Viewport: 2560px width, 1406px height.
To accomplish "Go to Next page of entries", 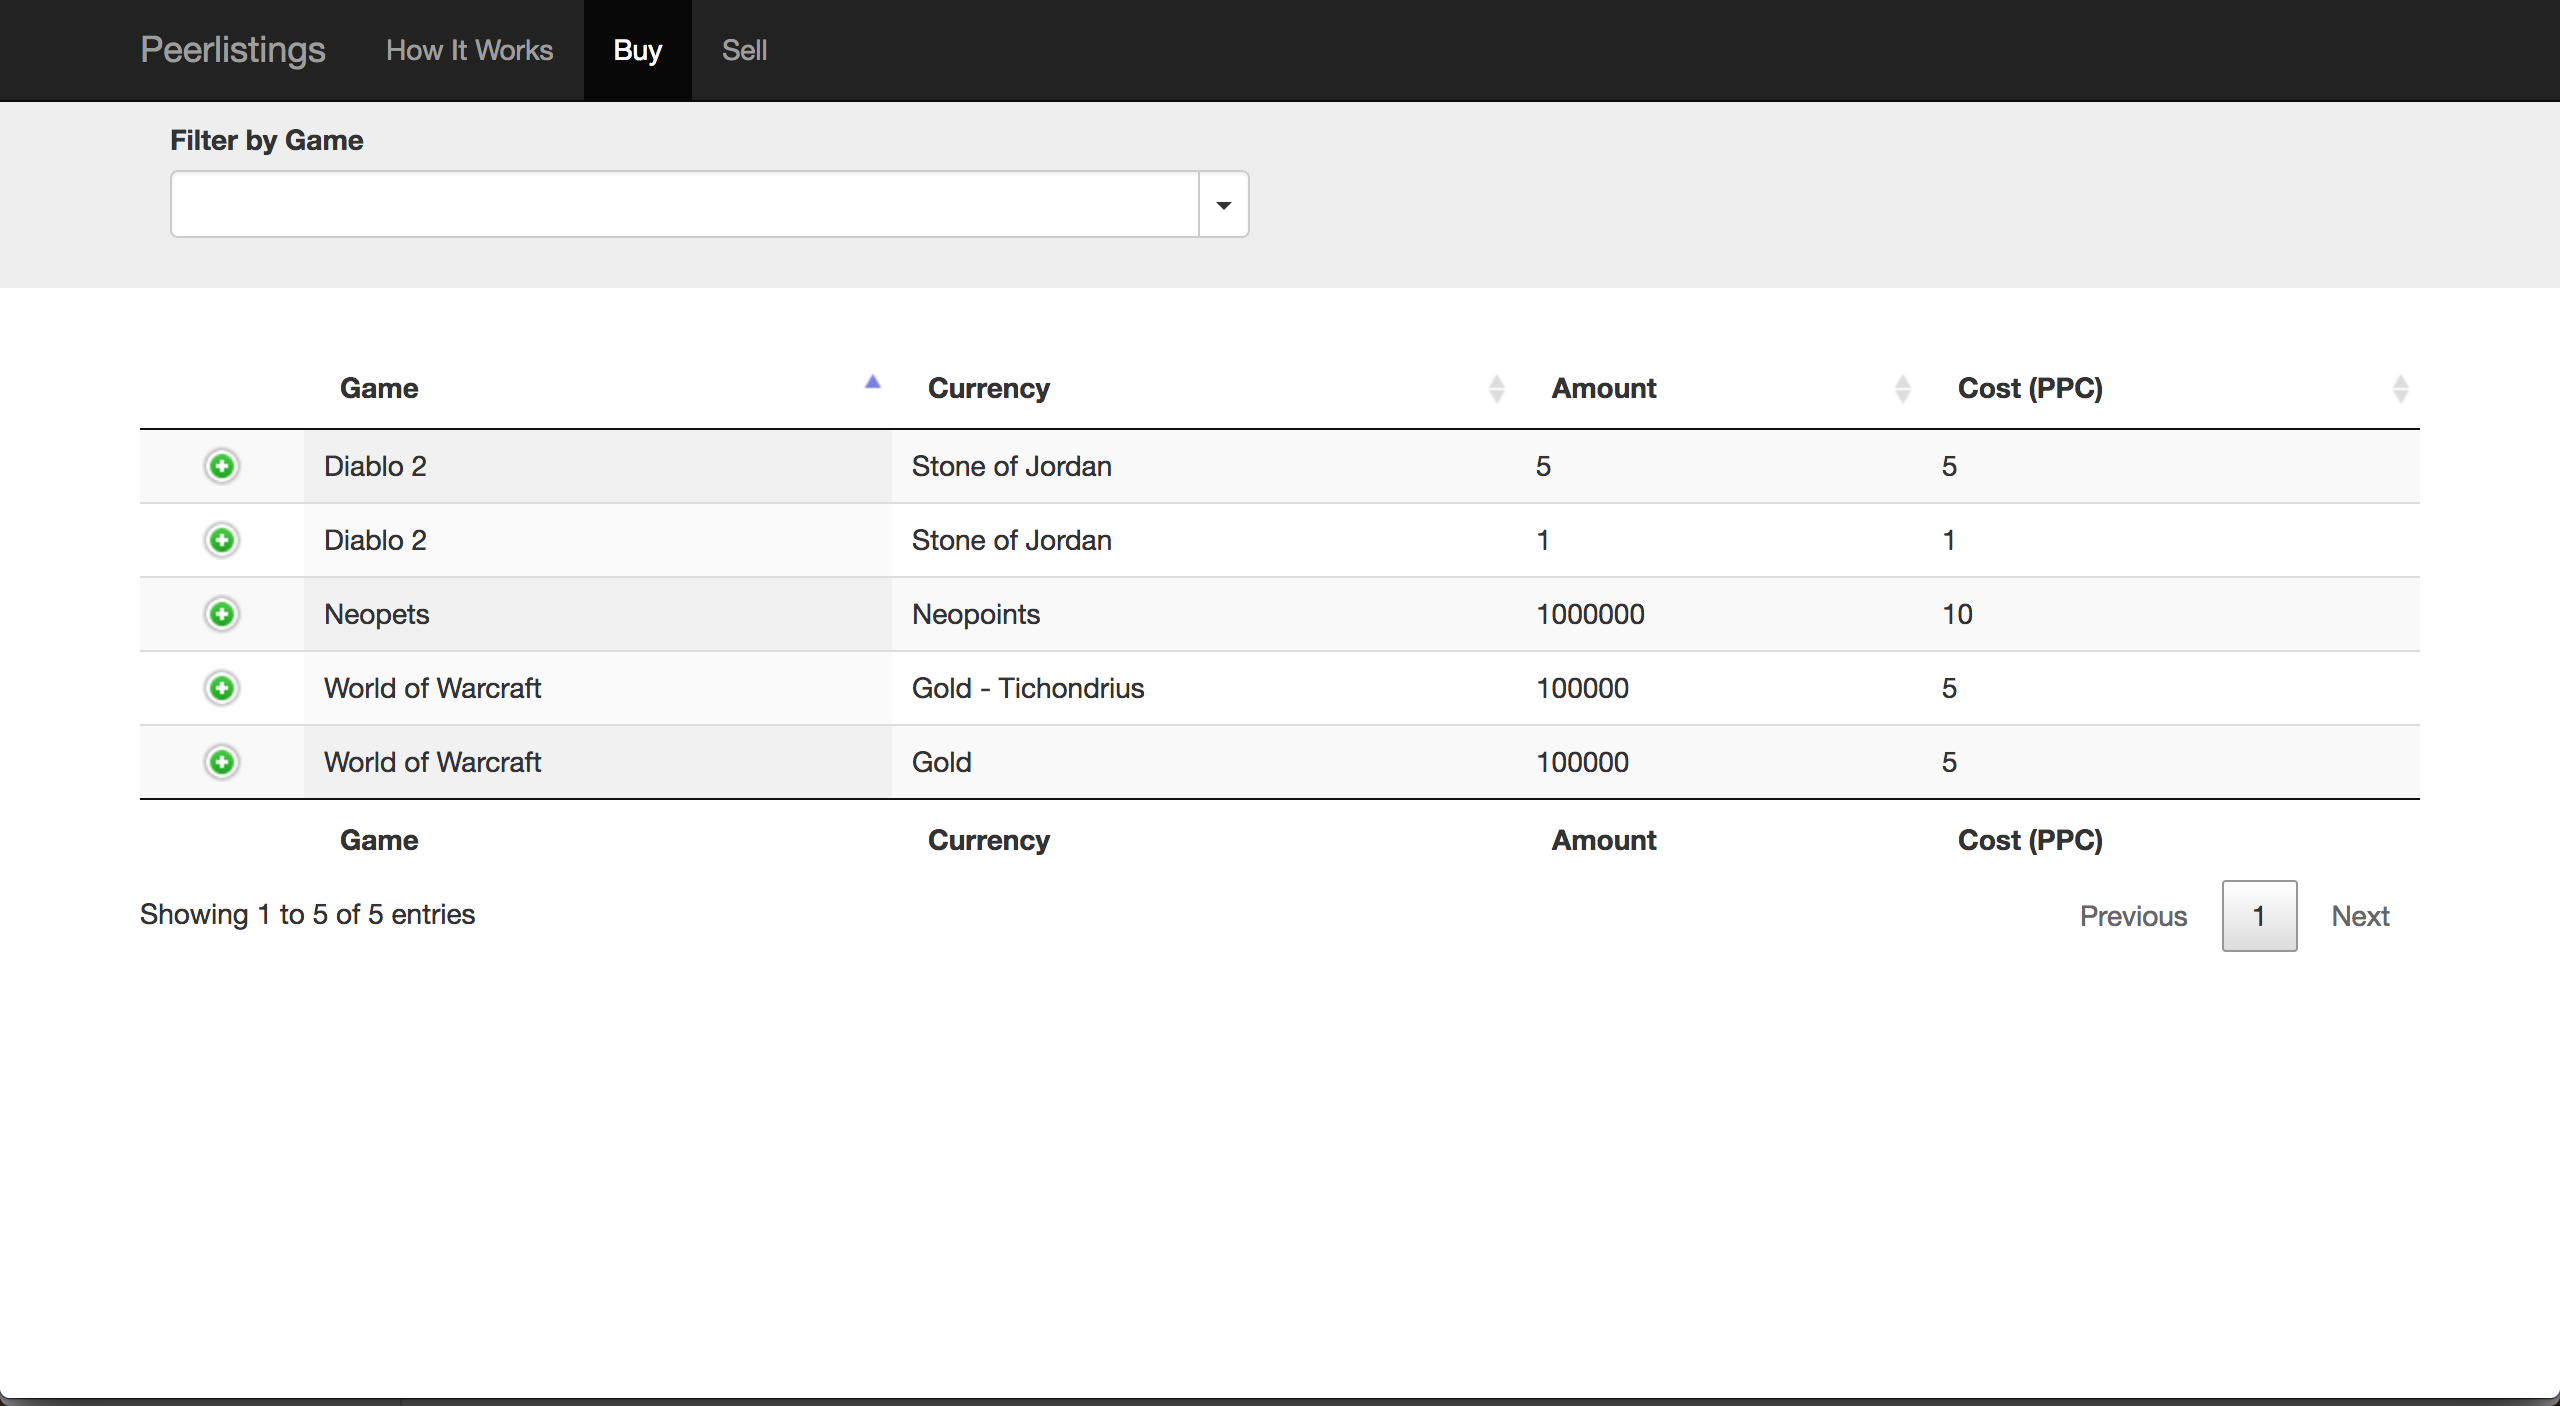I will (2360, 916).
